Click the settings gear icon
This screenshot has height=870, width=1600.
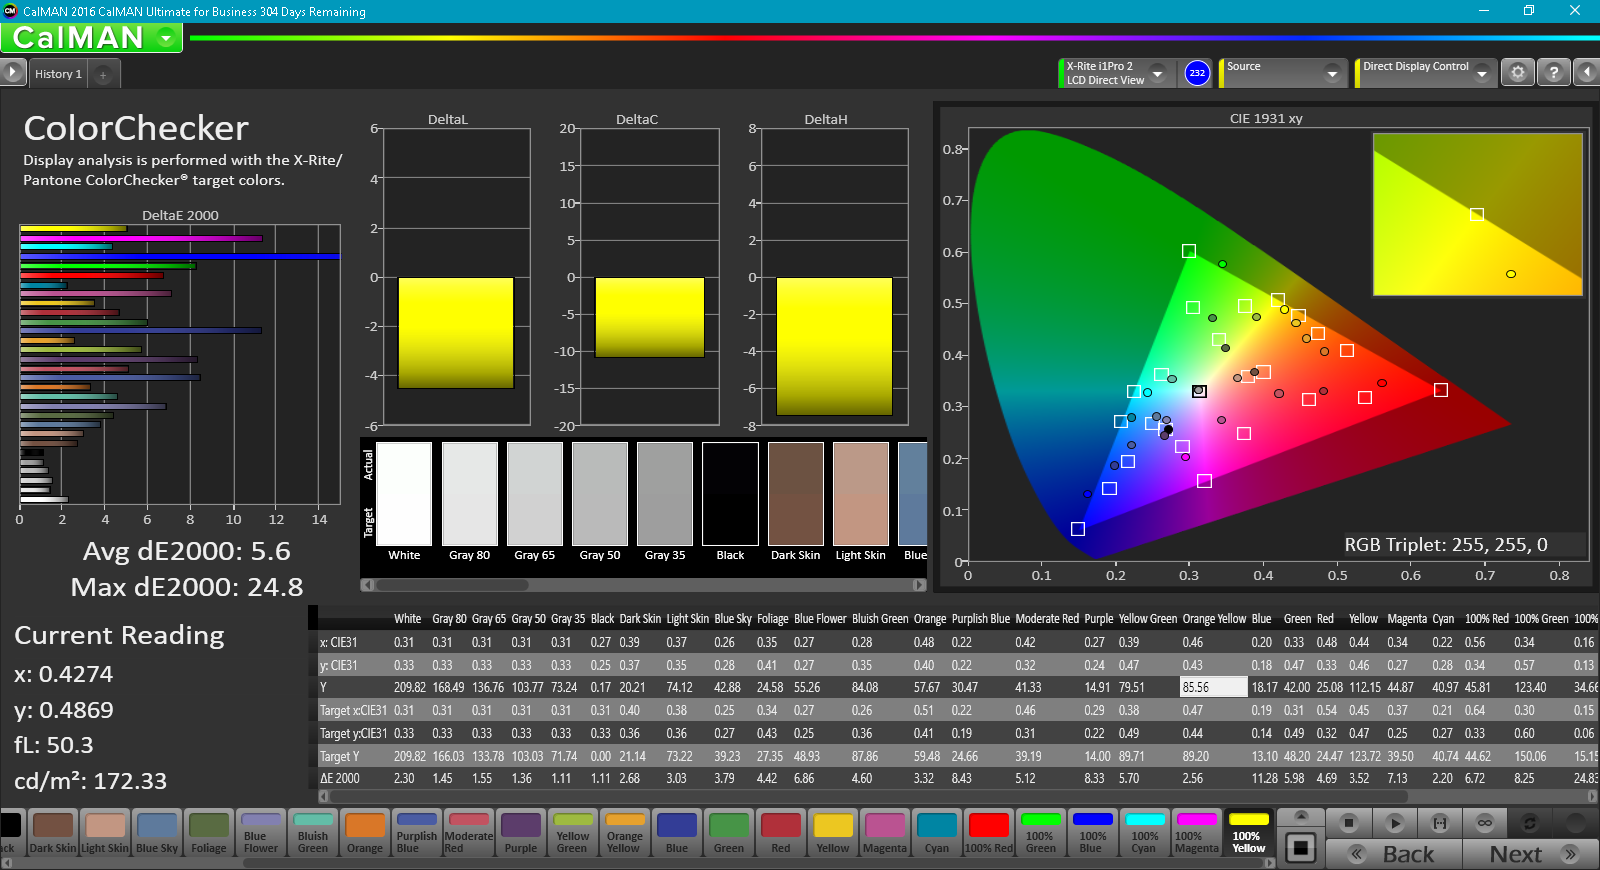[x=1518, y=73]
